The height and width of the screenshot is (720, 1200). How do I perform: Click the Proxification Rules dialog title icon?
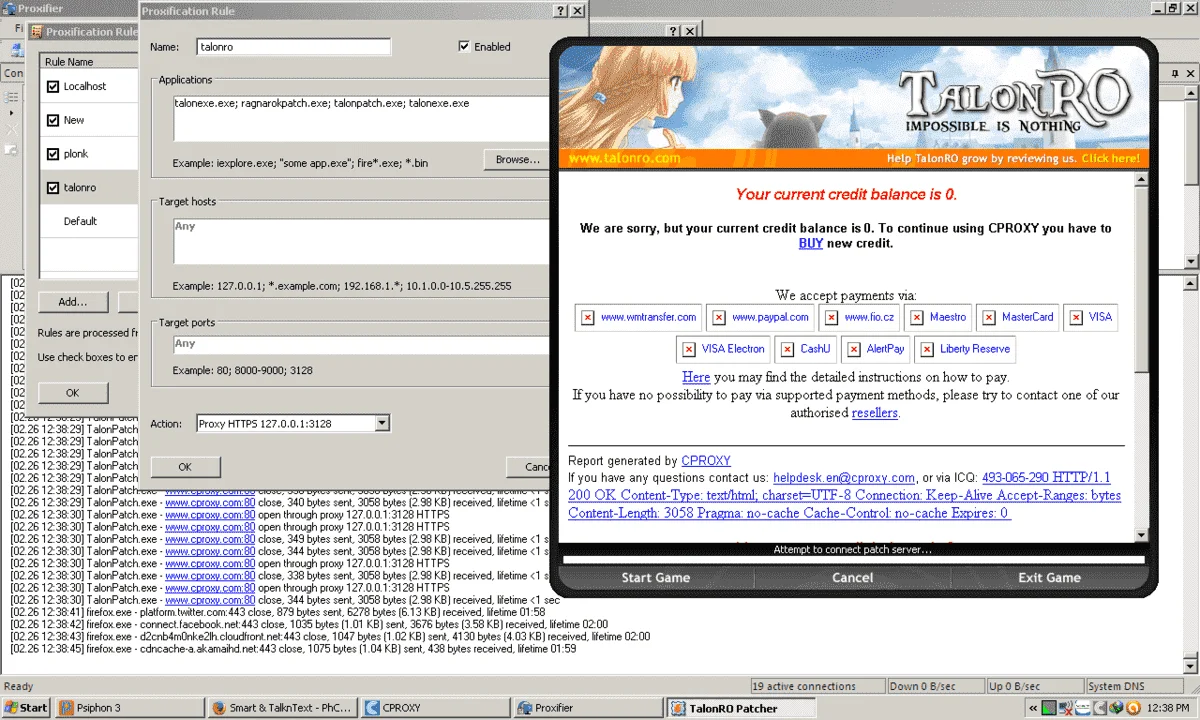[x=36, y=32]
